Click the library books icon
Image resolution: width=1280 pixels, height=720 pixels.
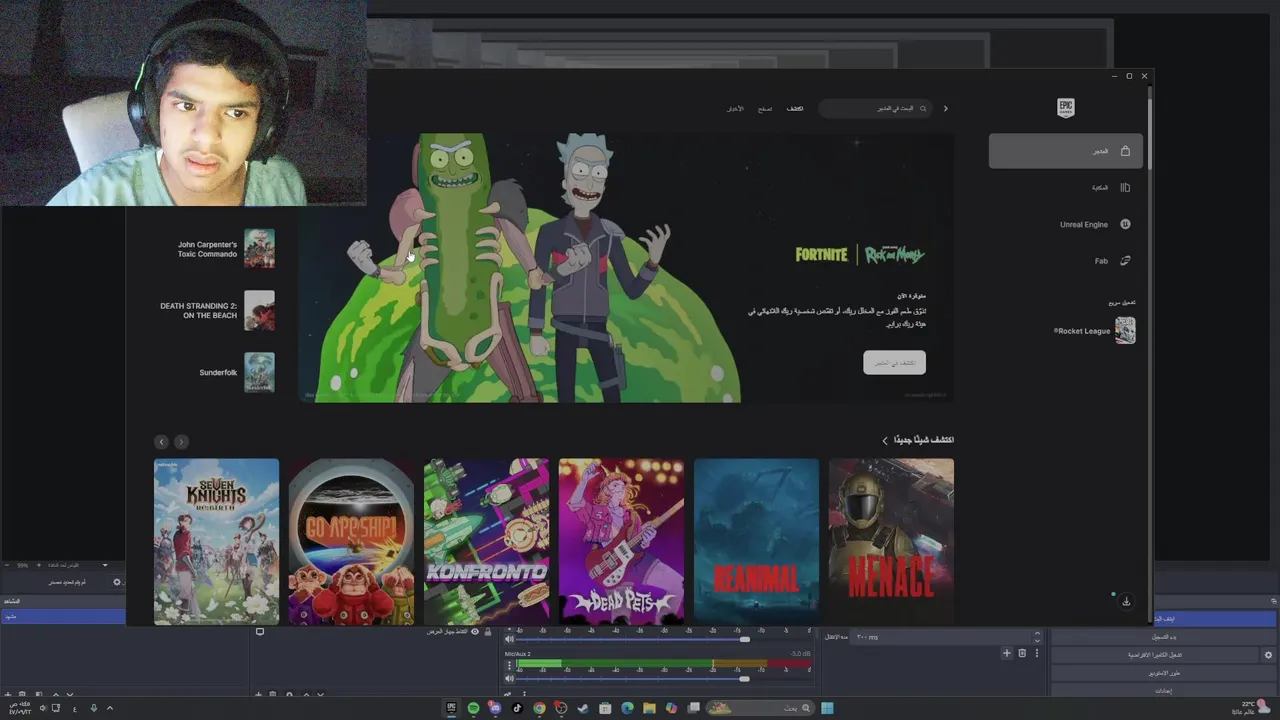1125,187
